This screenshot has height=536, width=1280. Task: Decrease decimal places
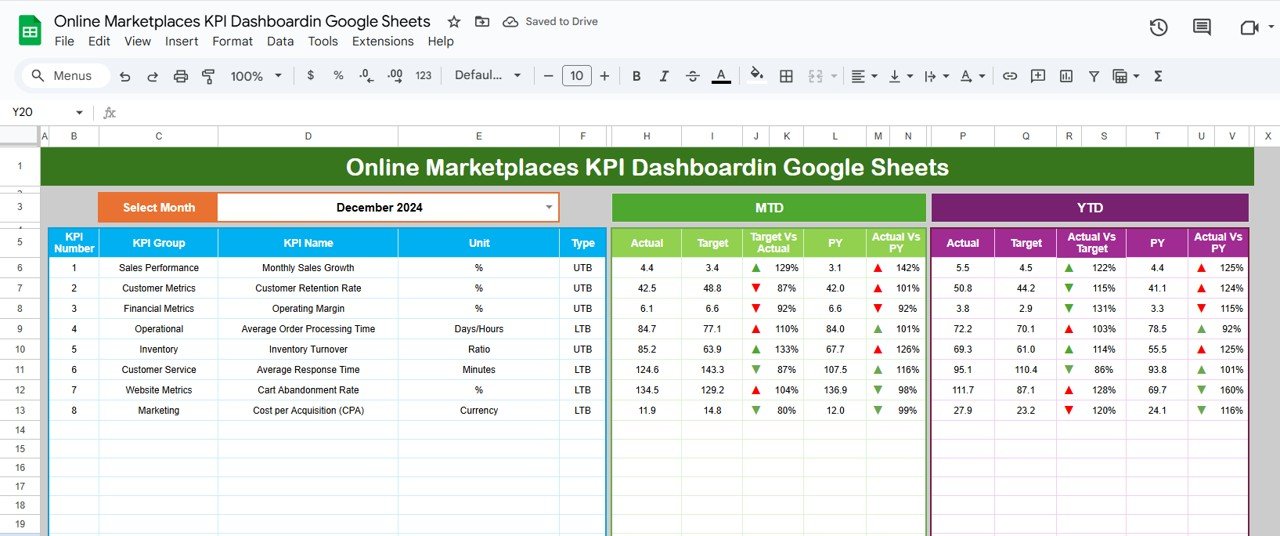coord(366,76)
